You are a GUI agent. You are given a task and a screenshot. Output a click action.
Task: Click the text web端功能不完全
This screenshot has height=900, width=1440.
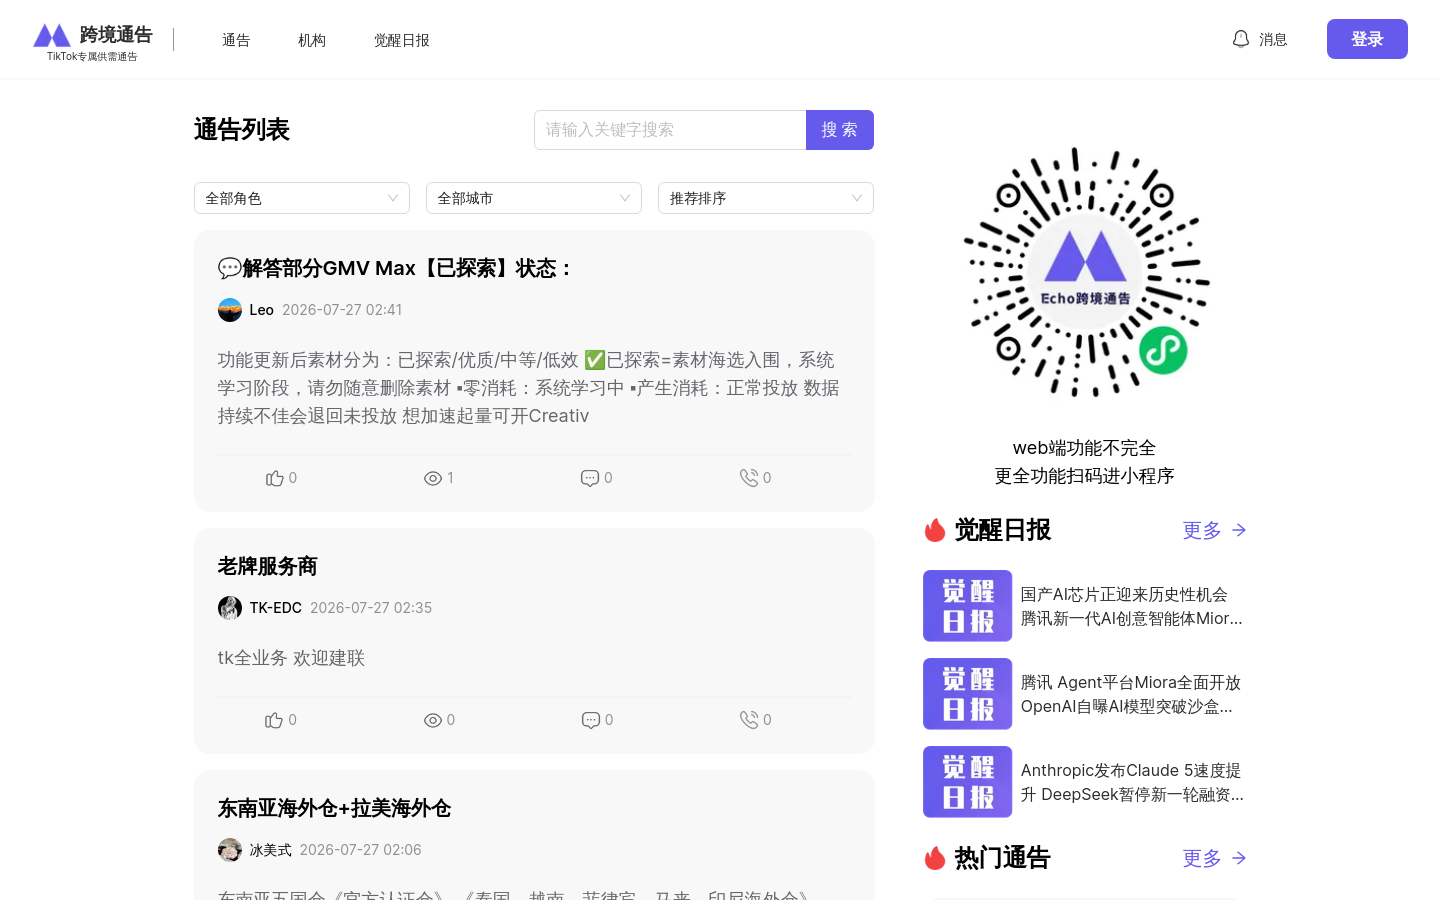tap(1084, 448)
